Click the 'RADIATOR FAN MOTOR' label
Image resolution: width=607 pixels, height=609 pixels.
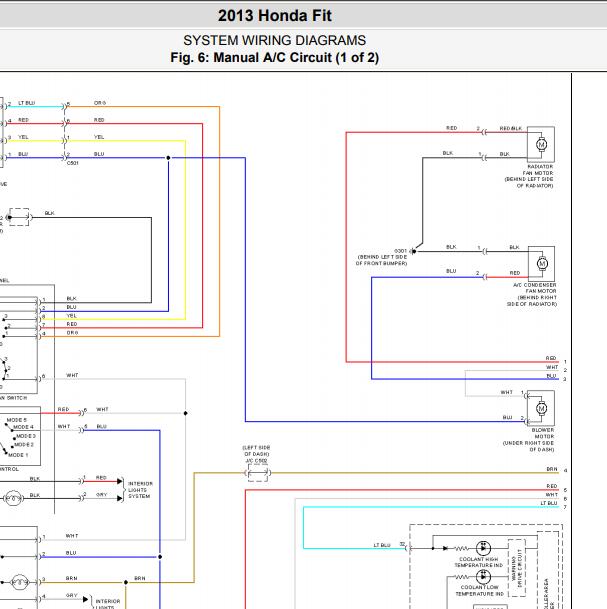pos(540,170)
